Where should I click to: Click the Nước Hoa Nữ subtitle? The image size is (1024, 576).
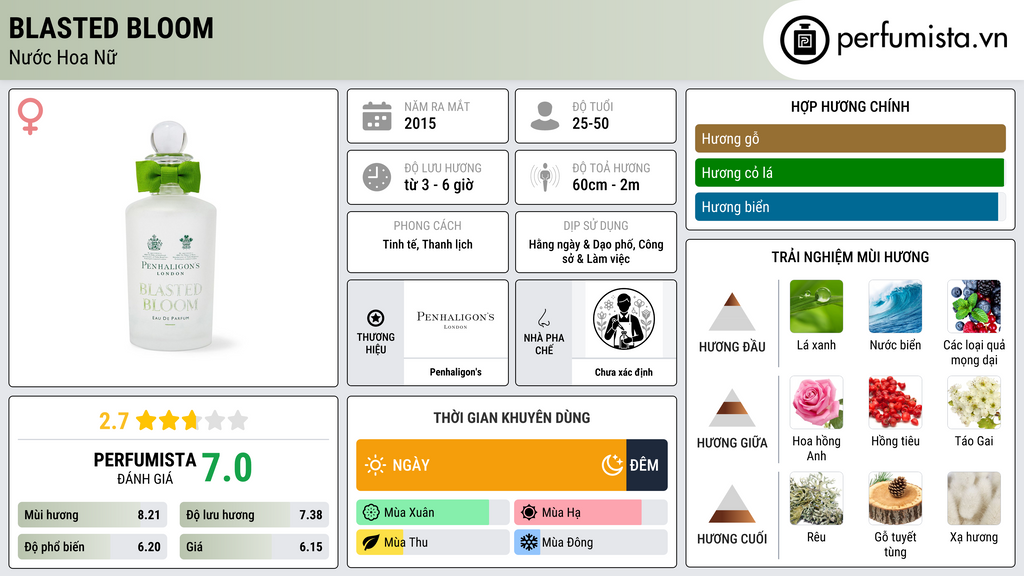(x=63, y=57)
